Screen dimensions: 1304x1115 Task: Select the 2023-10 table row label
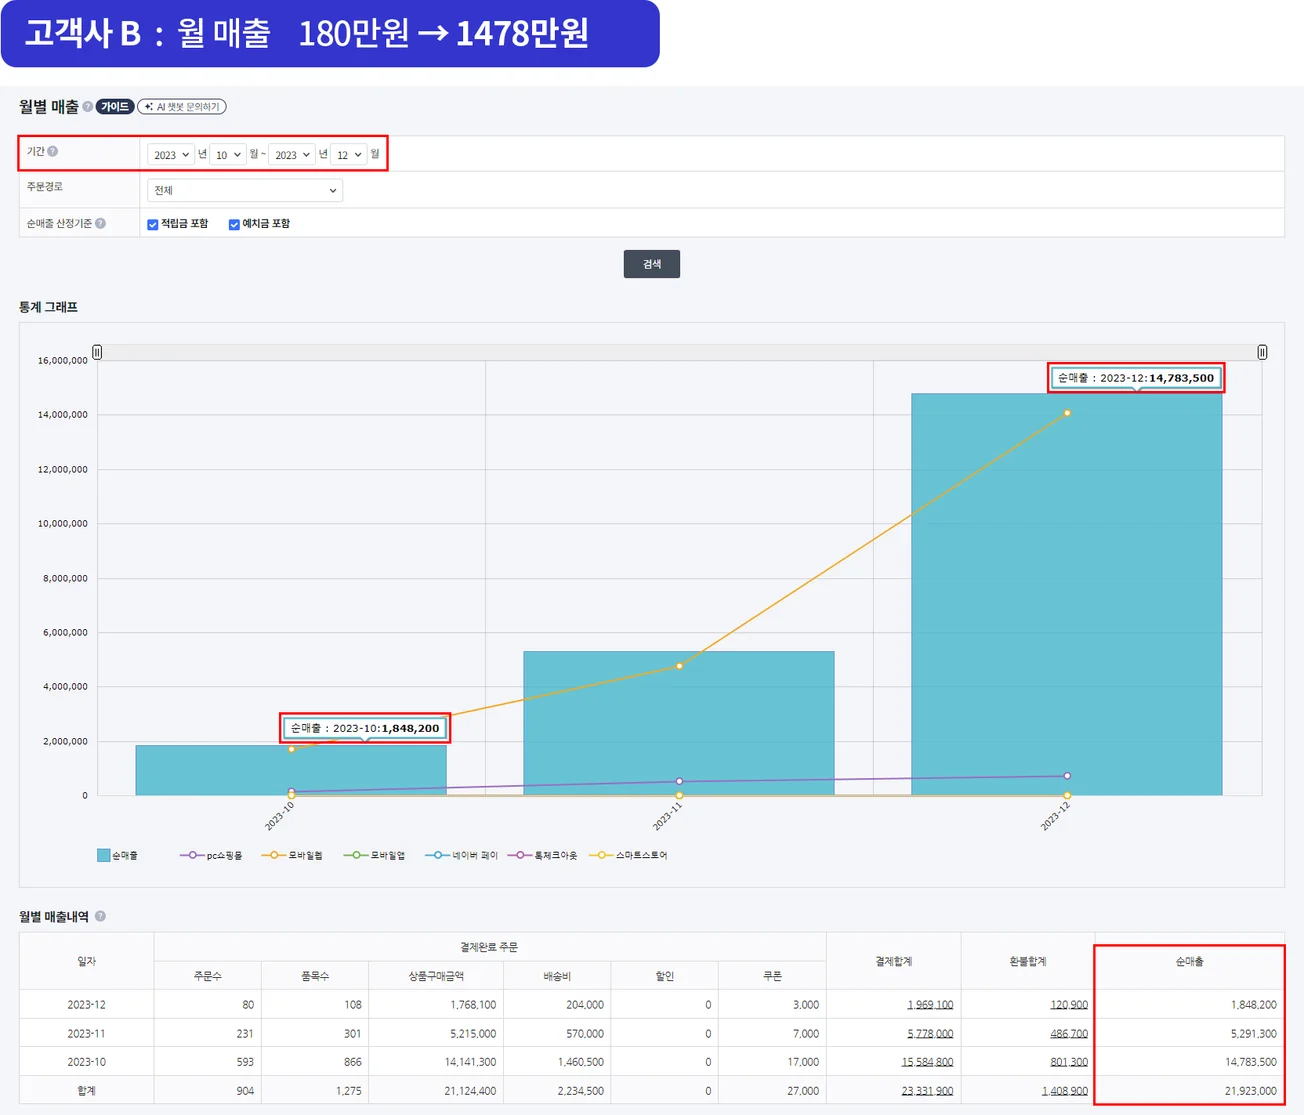[x=87, y=1062]
